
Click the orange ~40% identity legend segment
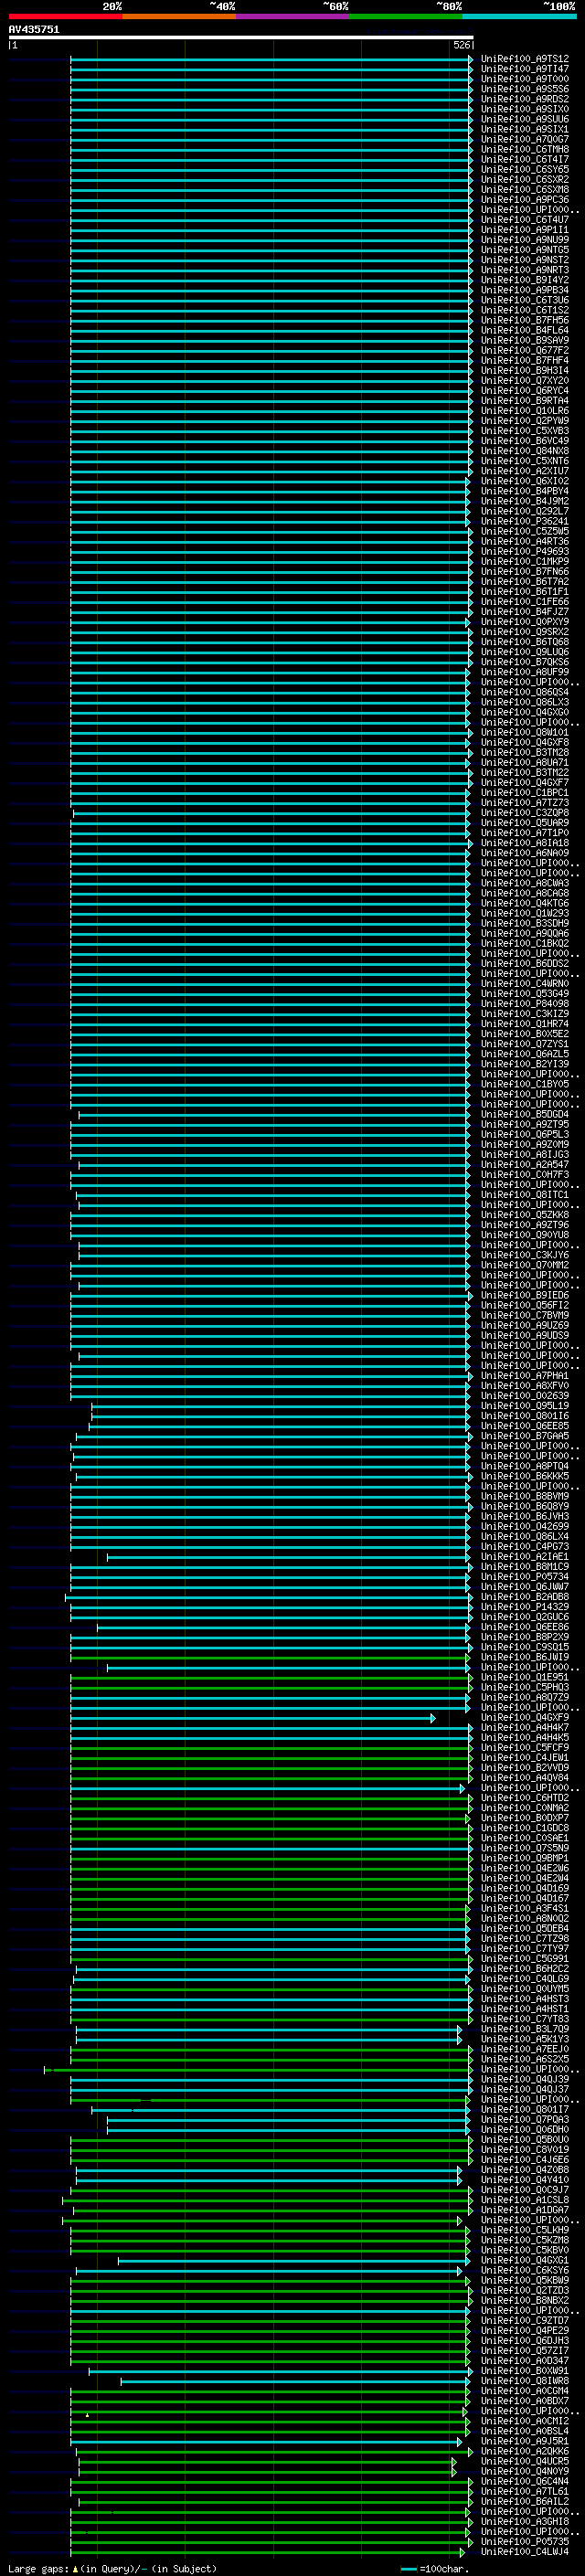pyautogui.click(x=179, y=16)
